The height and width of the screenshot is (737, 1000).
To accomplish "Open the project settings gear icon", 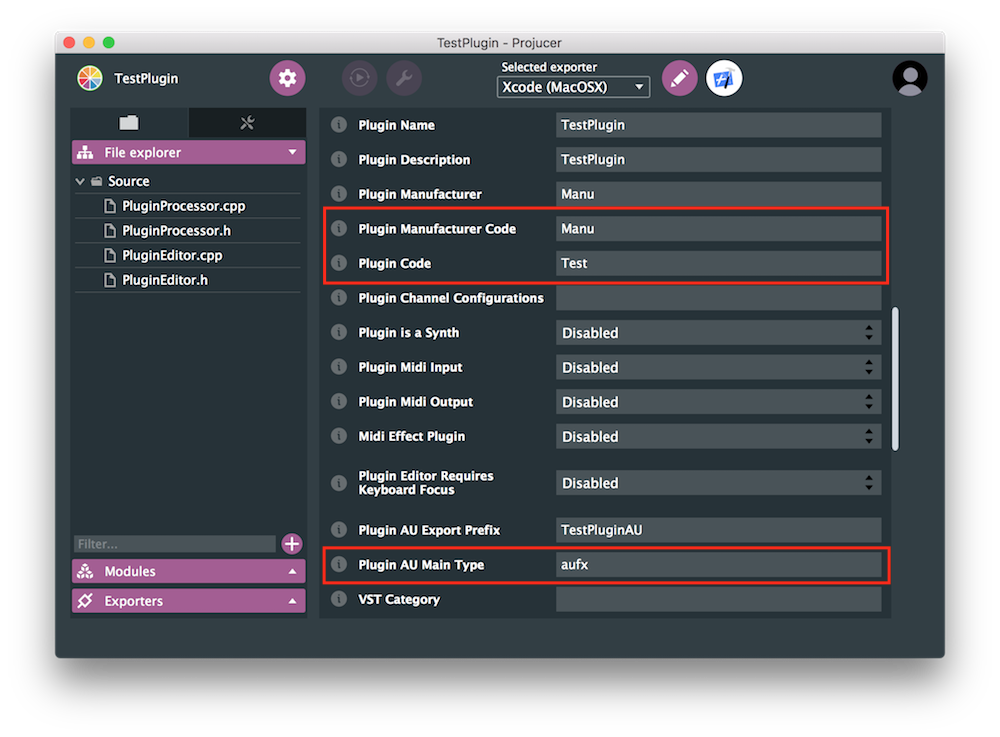I will tap(287, 78).
